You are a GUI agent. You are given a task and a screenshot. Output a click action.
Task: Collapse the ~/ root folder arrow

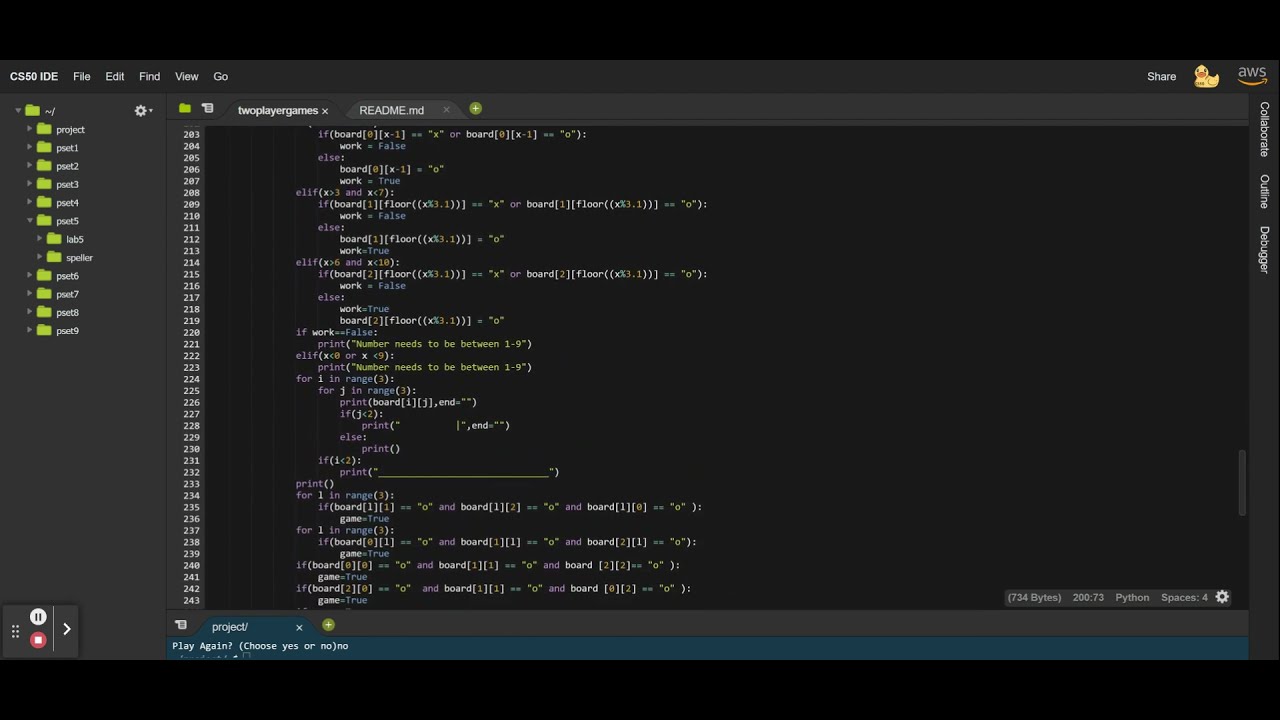[x=18, y=111]
